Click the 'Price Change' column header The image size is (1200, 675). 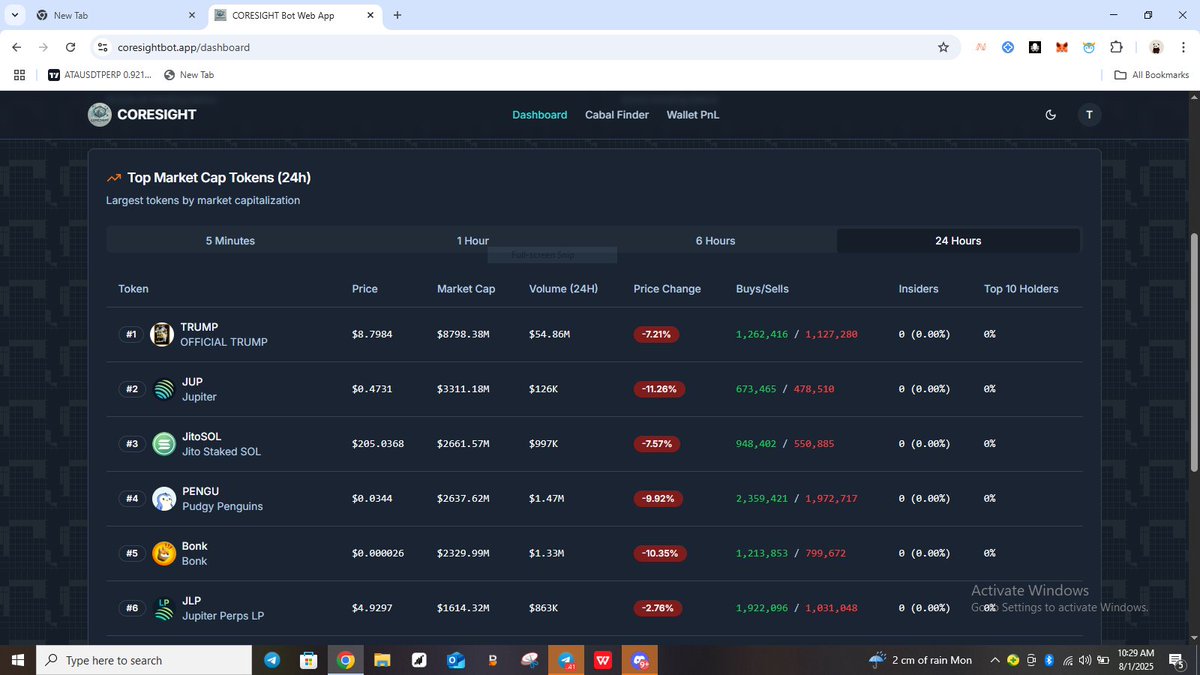pyautogui.click(x=667, y=289)
